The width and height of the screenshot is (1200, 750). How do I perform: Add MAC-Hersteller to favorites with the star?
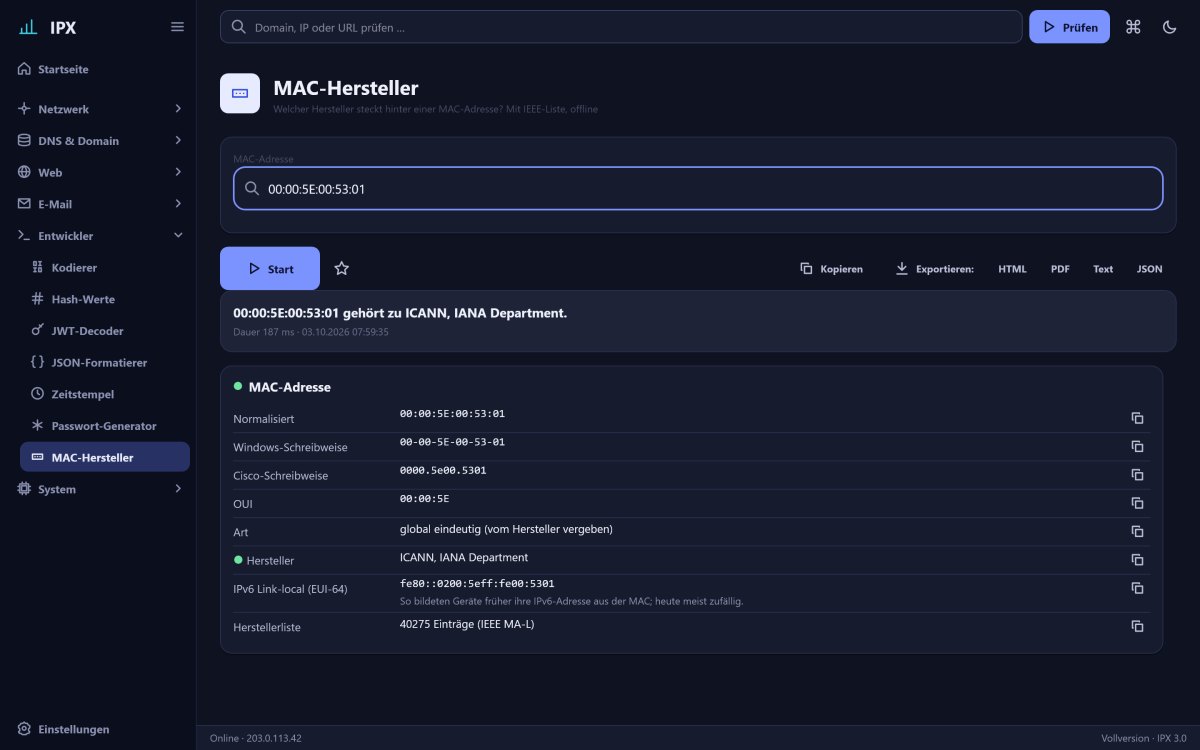pos(342,268)
